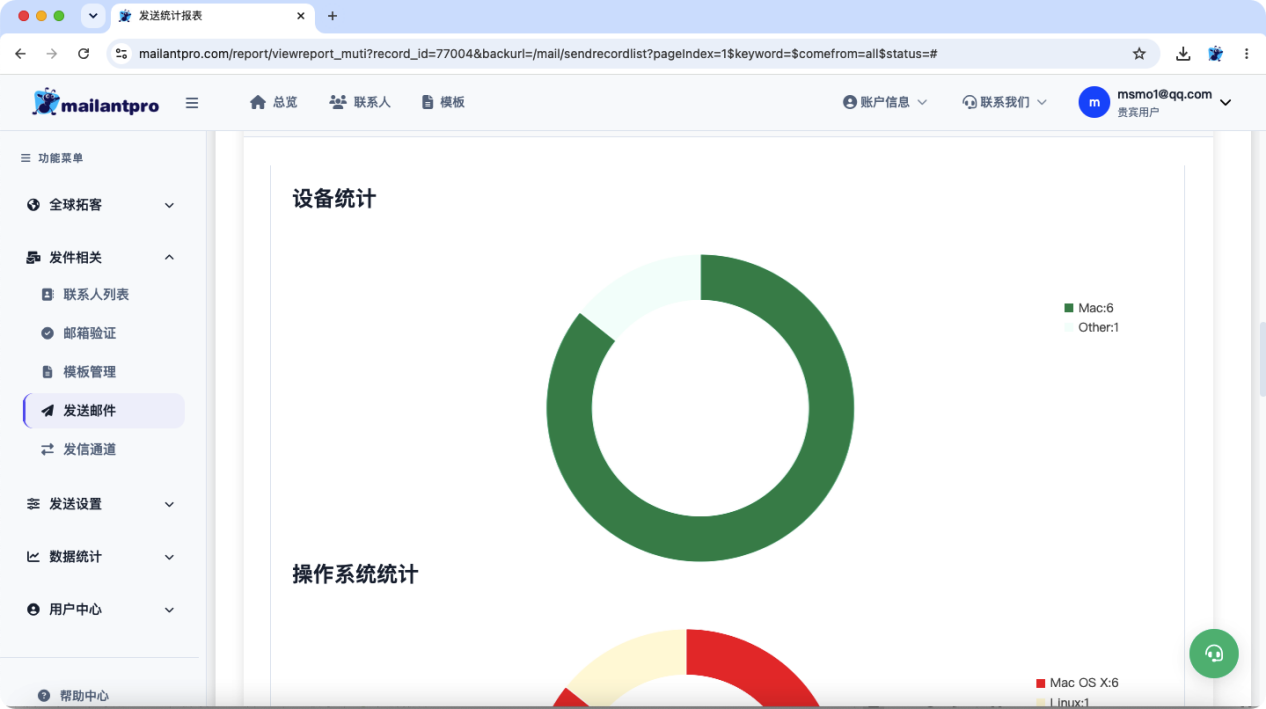Click the blue user avatar 'm'

click(1094, 102)
